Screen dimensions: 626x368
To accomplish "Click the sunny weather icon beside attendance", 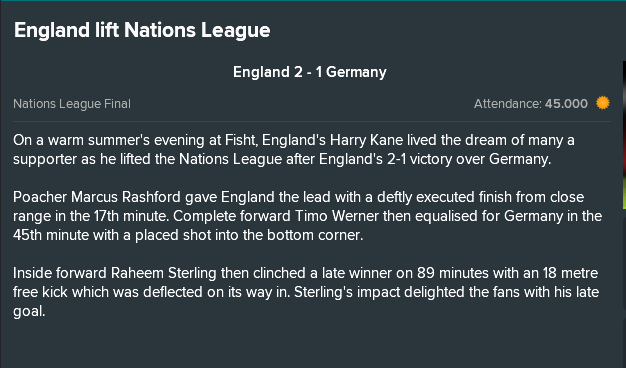I will click(603, 103).
